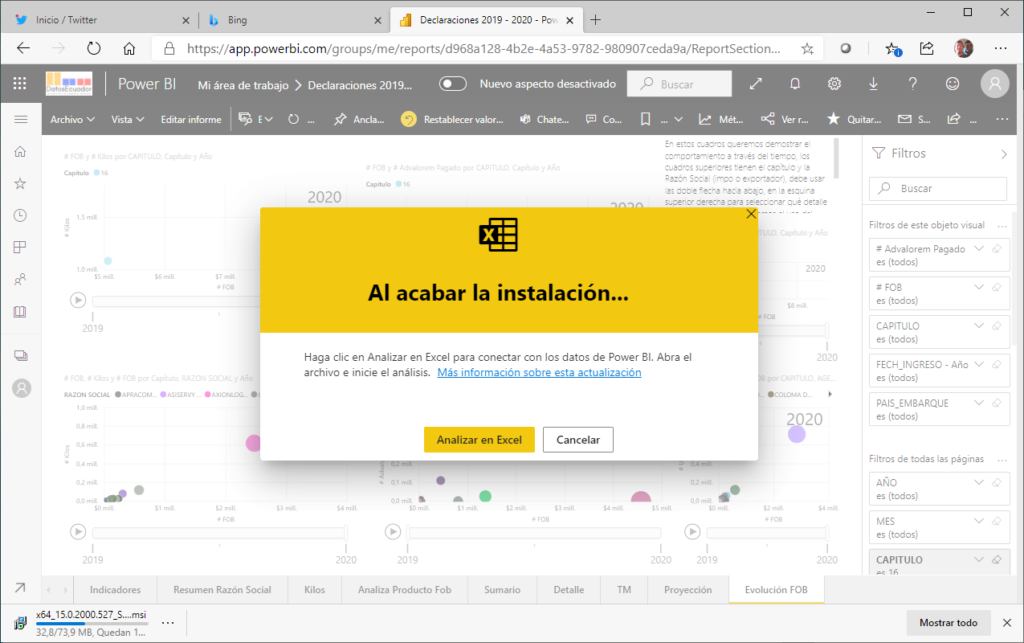
Task: Open Power BI settings gear
Action: pyautogui.click(x=834, y=84)
